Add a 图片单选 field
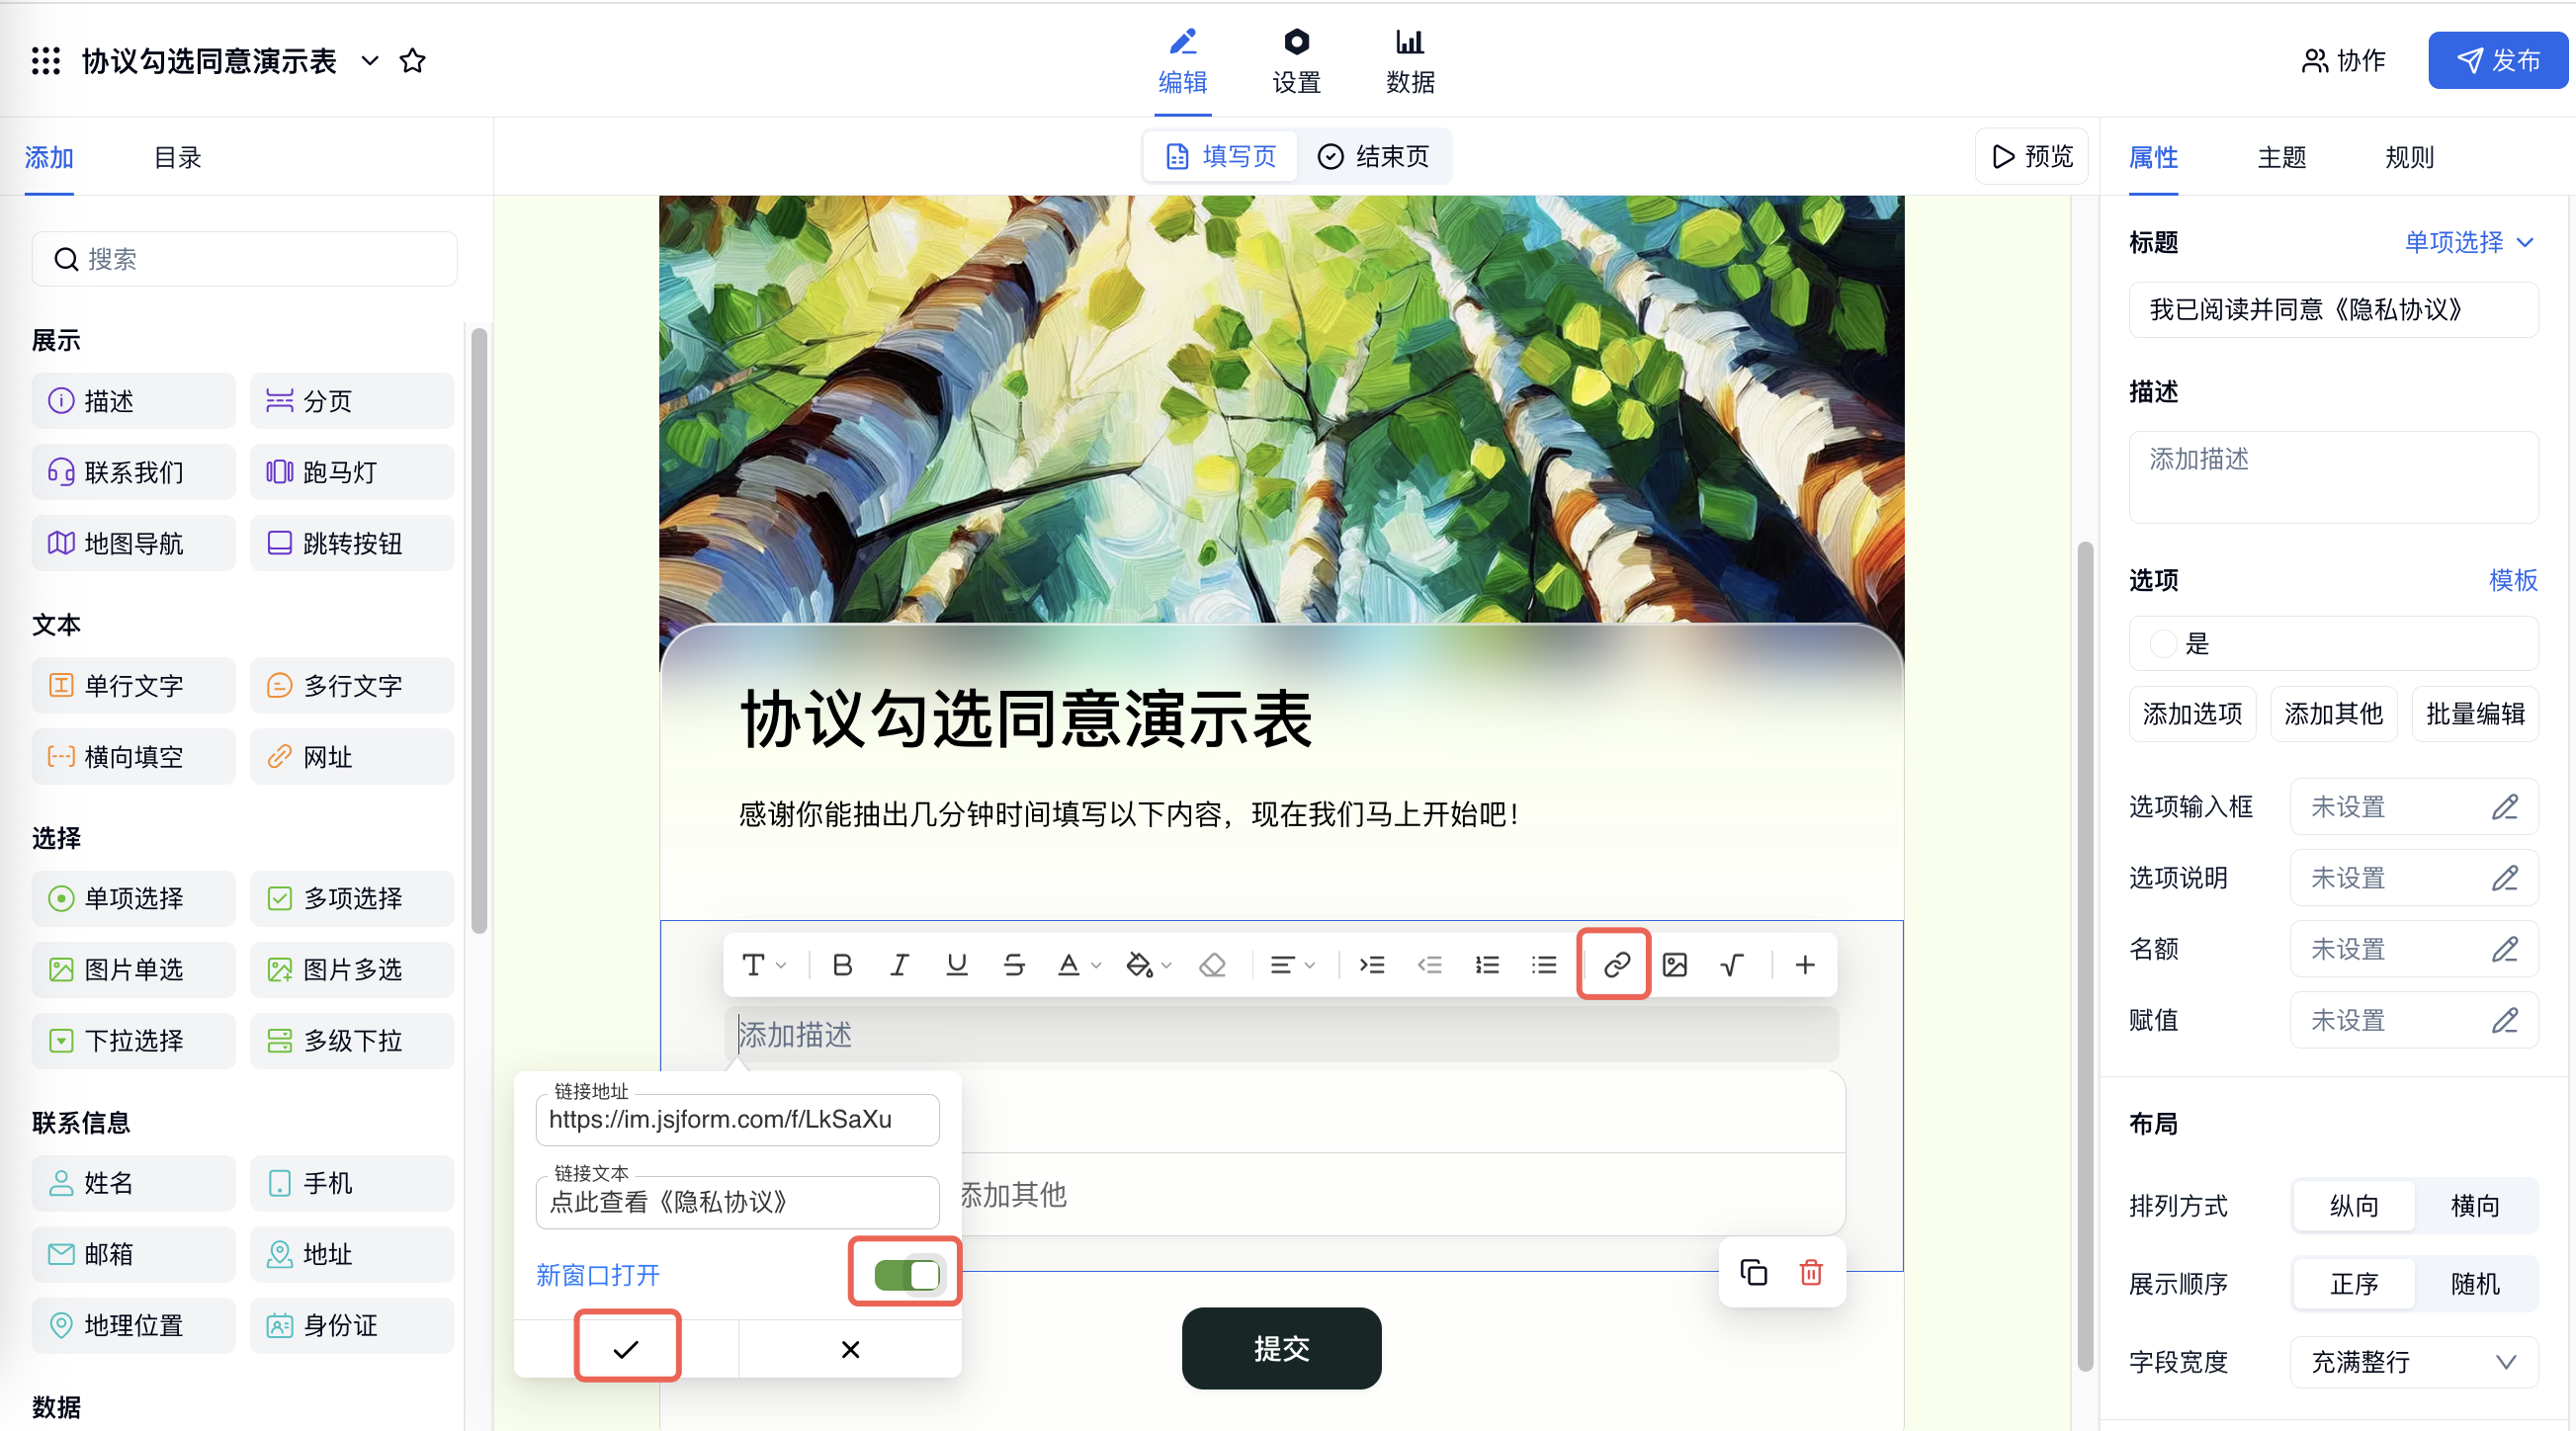Image resolution: width=2576 pixels, height=1431 pixels. [x=134, y=969]
